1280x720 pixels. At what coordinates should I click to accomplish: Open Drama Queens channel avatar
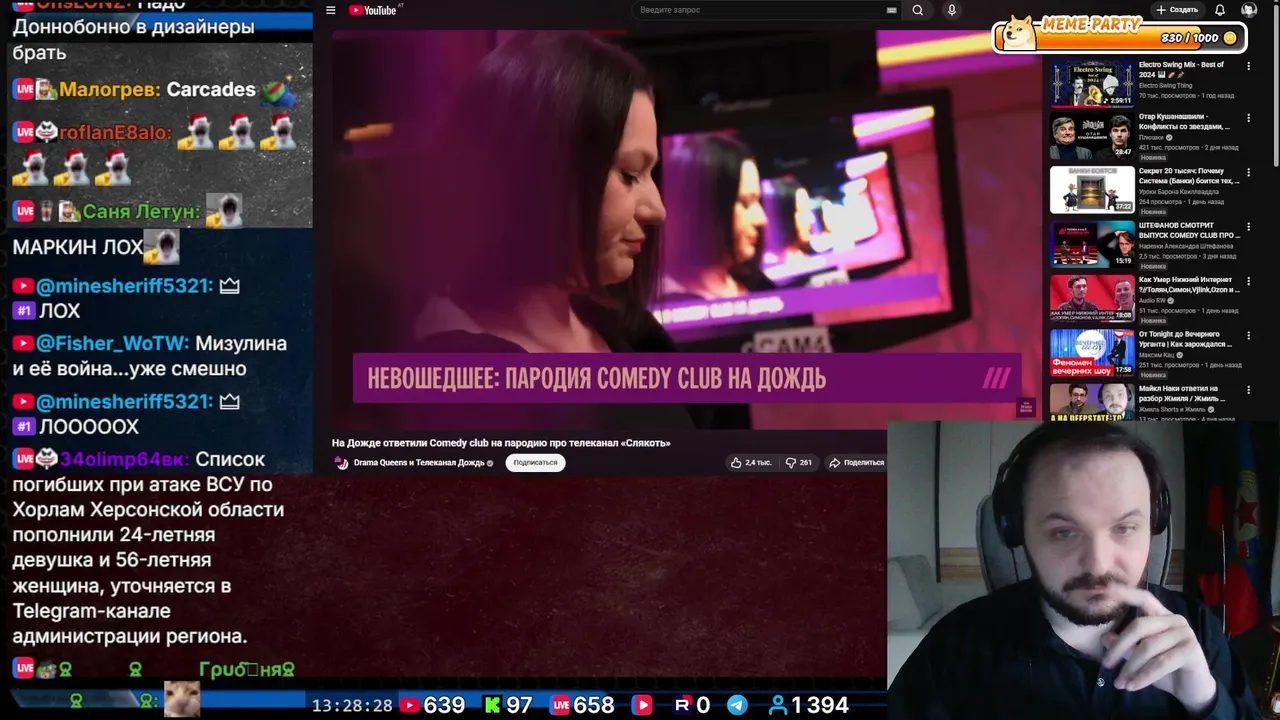[341, 463]
